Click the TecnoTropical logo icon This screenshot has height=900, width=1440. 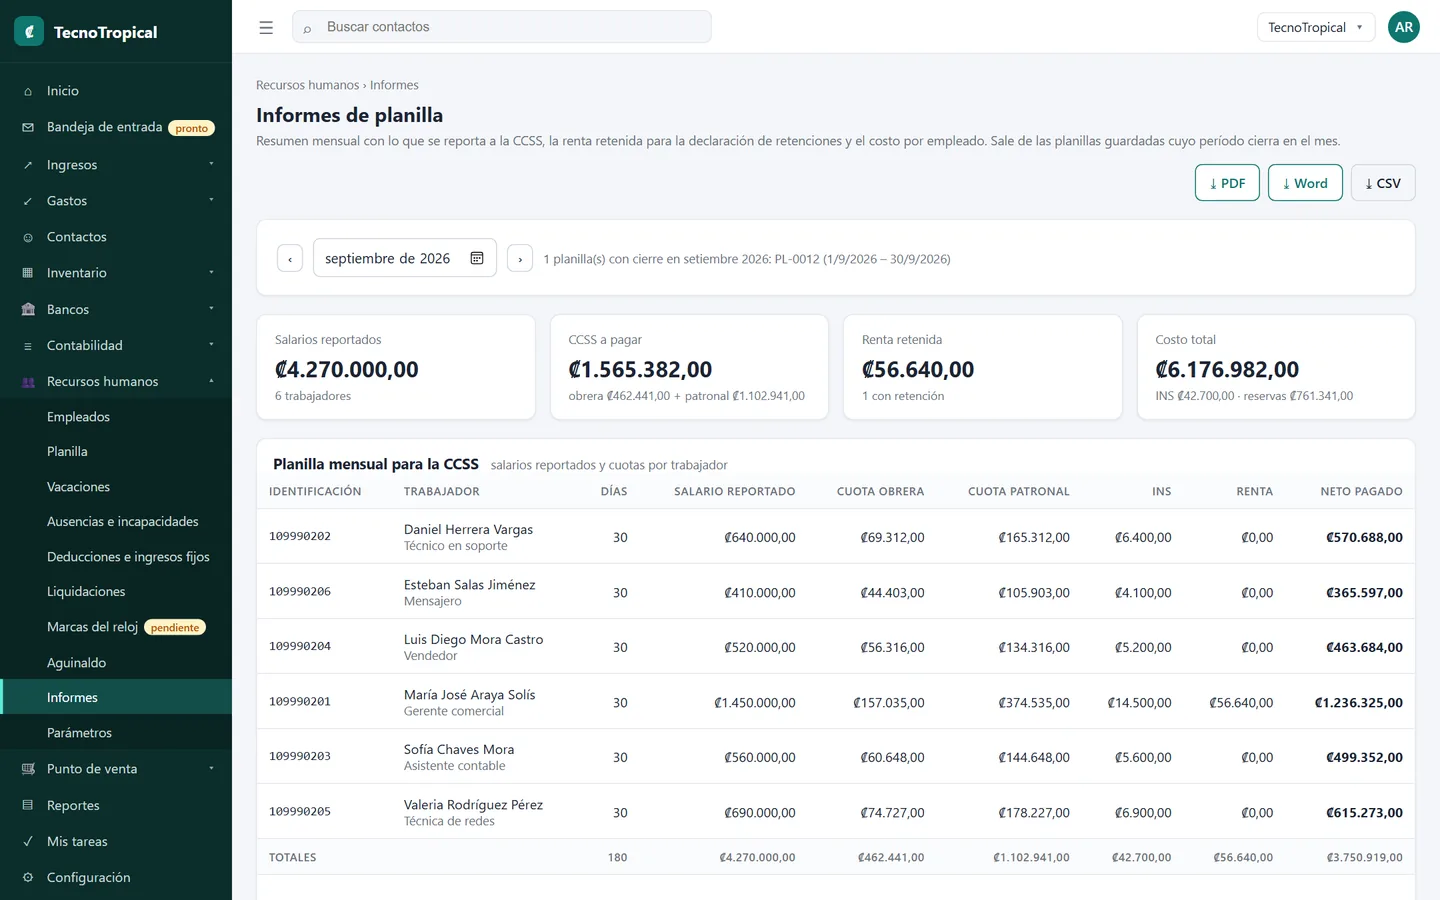[x=29, y=32]
